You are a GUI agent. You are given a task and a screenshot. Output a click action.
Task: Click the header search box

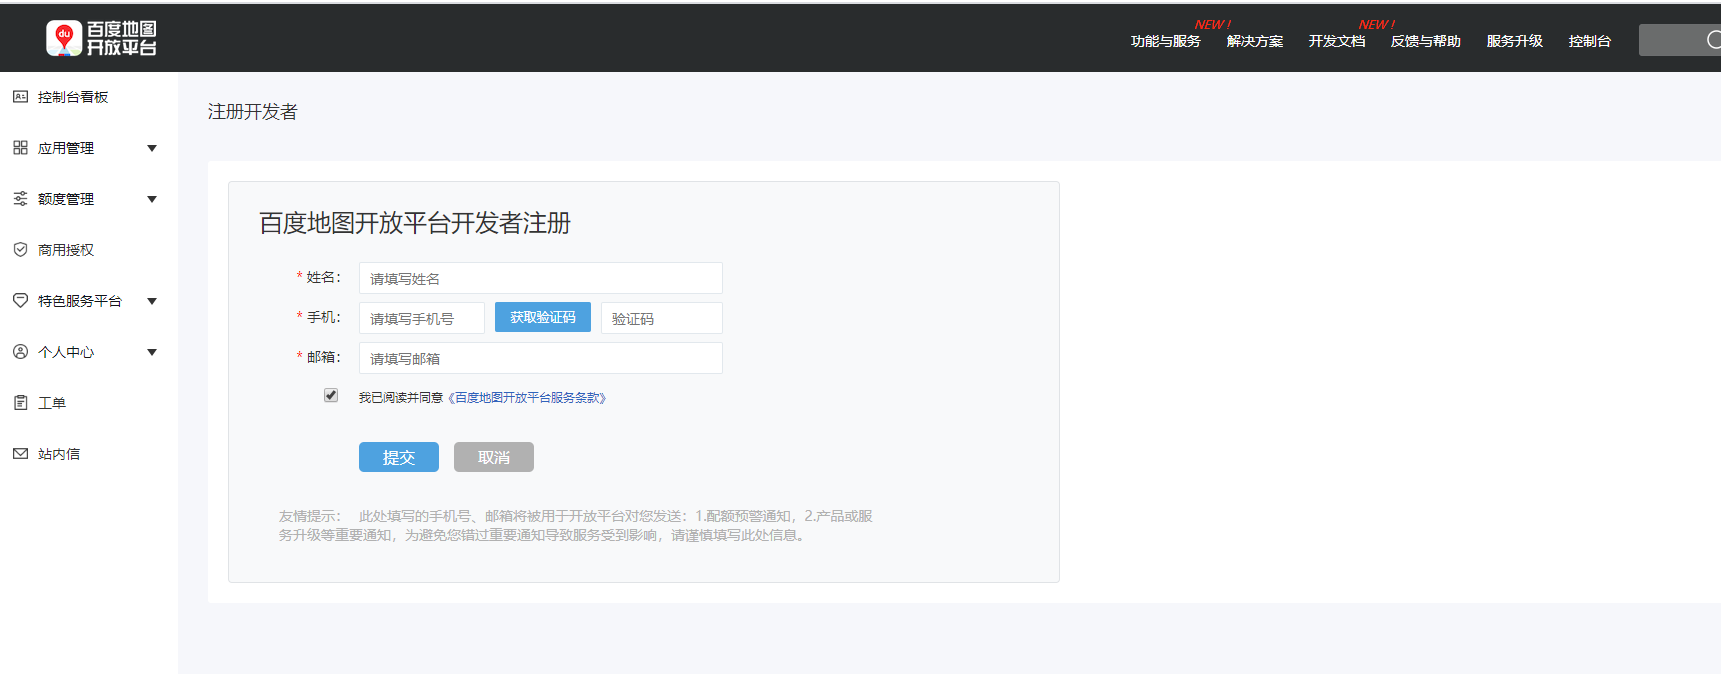[x=1680, y=40]
